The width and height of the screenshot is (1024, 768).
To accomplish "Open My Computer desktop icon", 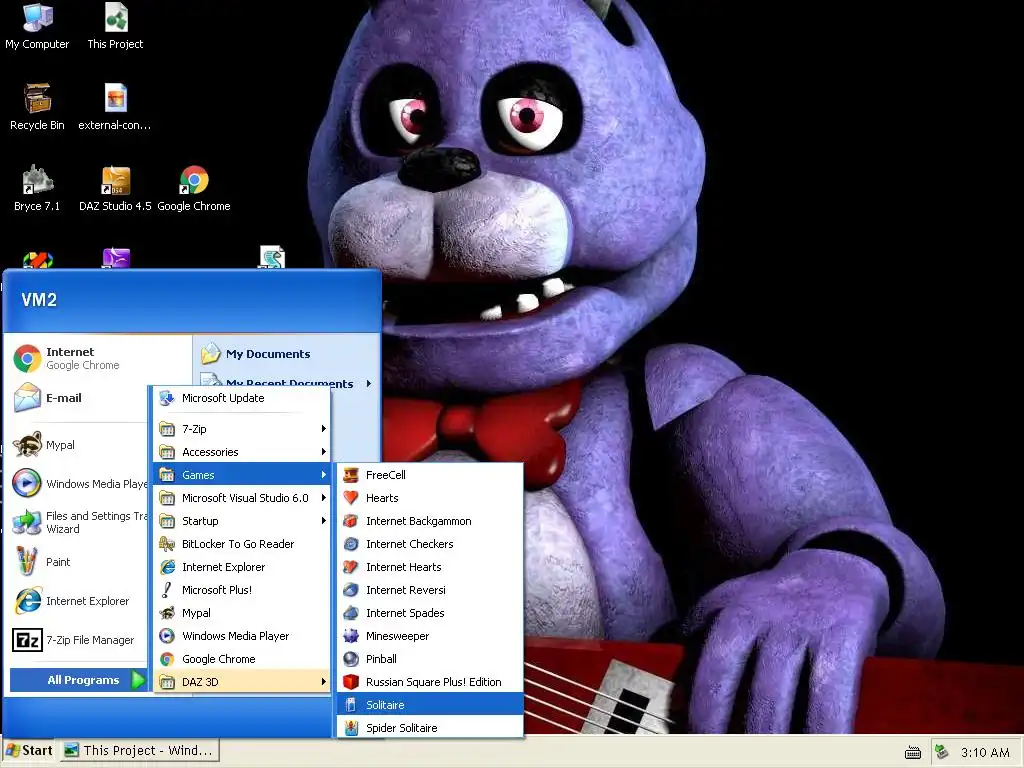I will [37, 26].
